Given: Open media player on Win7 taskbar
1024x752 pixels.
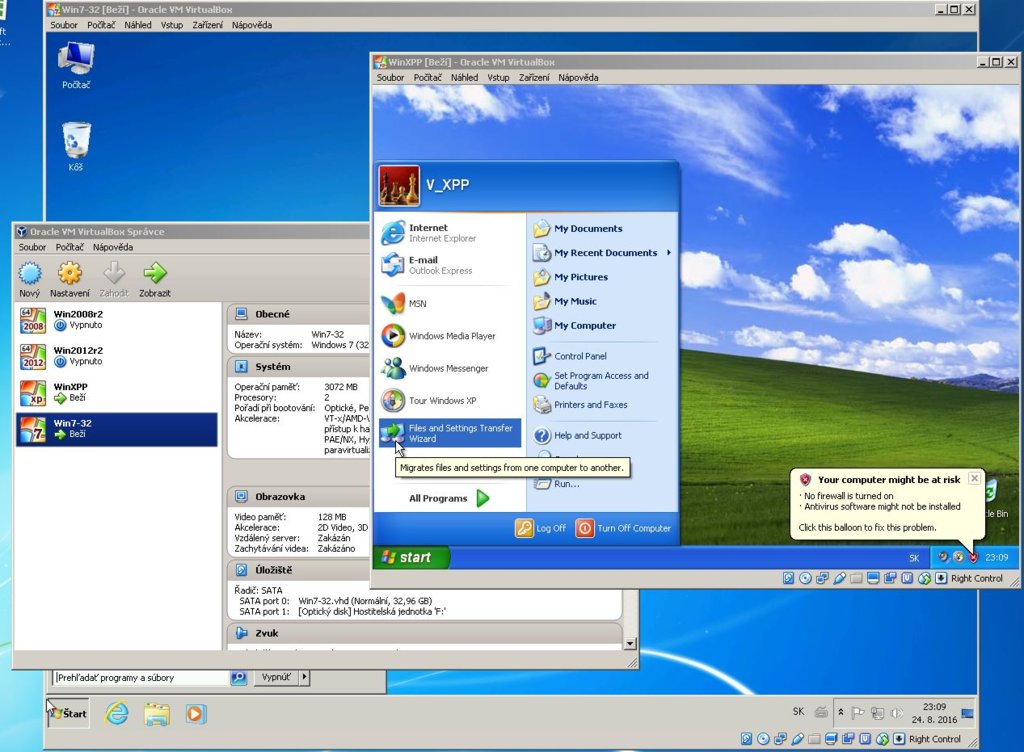Looking at the screenshot, I should coord(195,713).
